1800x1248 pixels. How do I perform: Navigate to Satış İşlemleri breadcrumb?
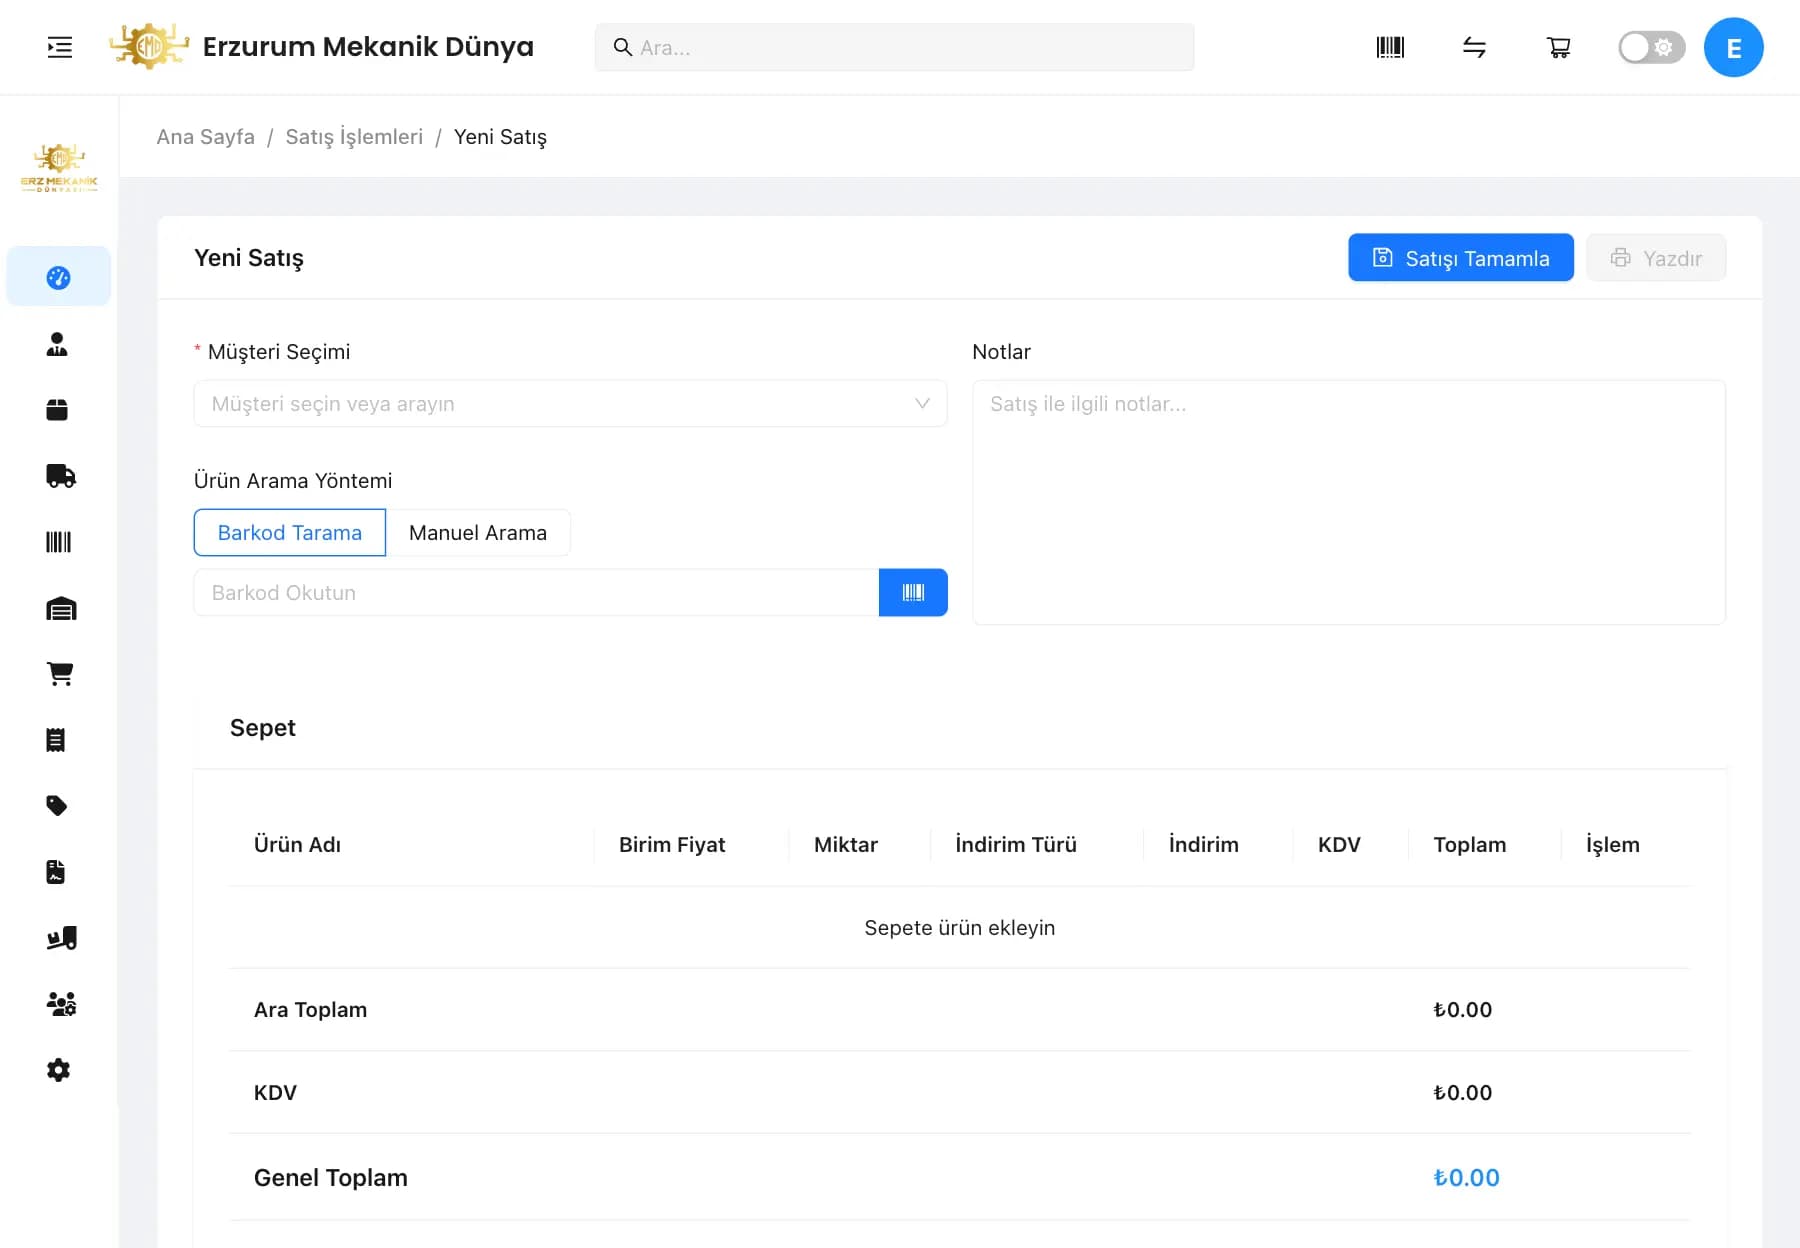(354, 137)
